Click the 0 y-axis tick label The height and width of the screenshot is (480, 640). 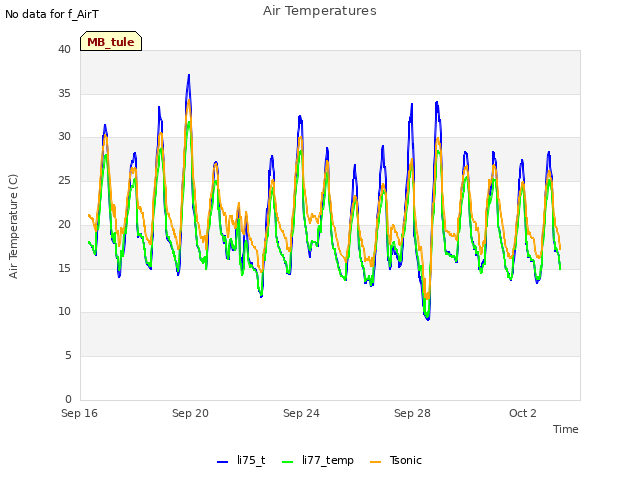click(68, 399)
